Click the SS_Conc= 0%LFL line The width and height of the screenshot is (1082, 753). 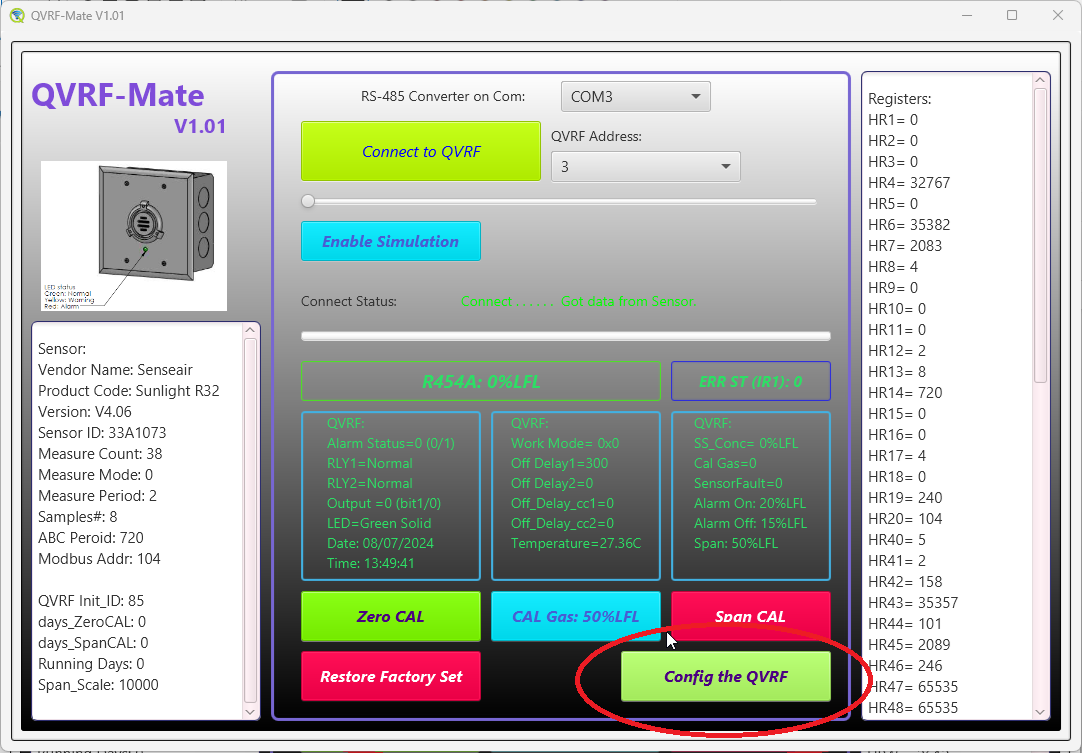point(746,443)
